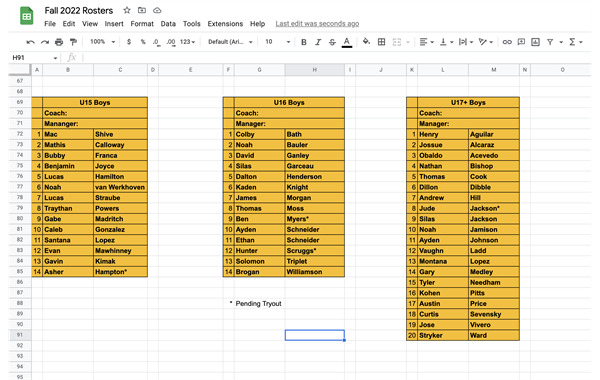600x380 pixels.
Task: Open the View menu
Action: 90,24
